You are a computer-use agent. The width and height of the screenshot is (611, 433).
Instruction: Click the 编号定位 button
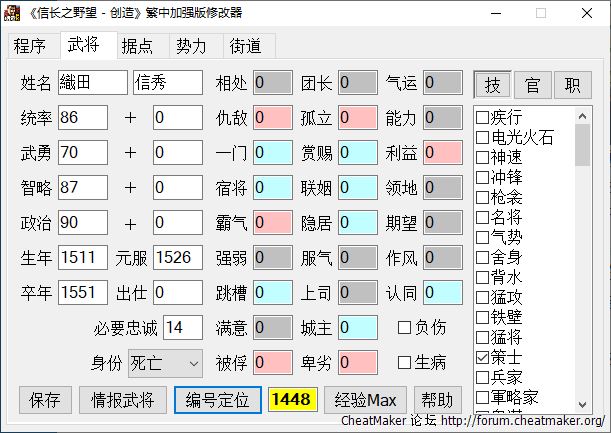[218, 400]
